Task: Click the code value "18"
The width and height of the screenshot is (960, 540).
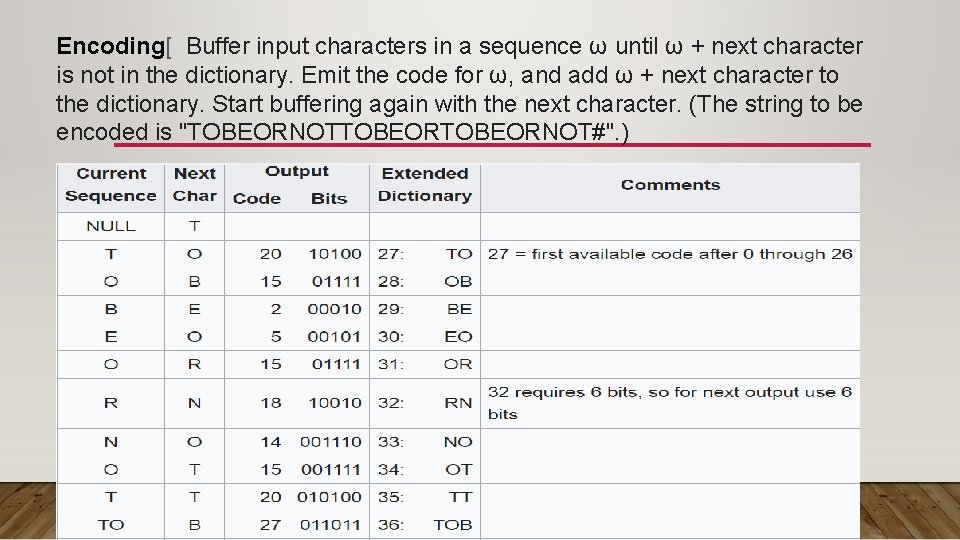Action: pyautogui.click(x=271, y=403)
